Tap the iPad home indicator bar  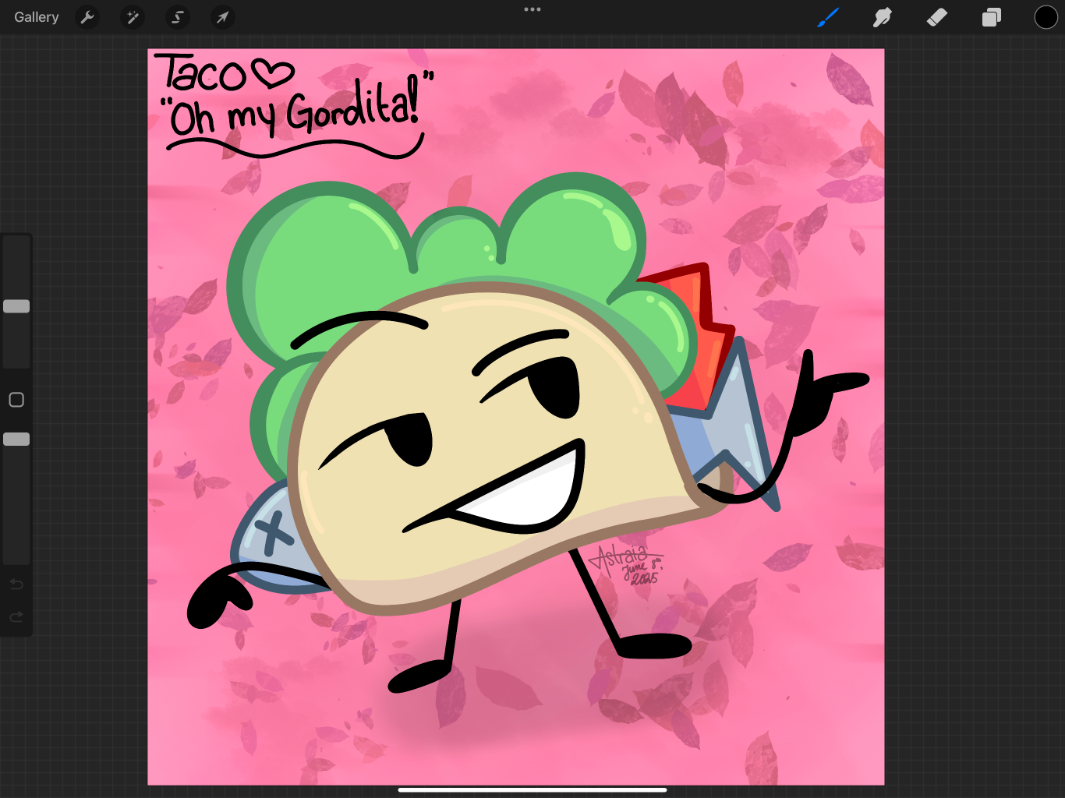coord(532,789)
